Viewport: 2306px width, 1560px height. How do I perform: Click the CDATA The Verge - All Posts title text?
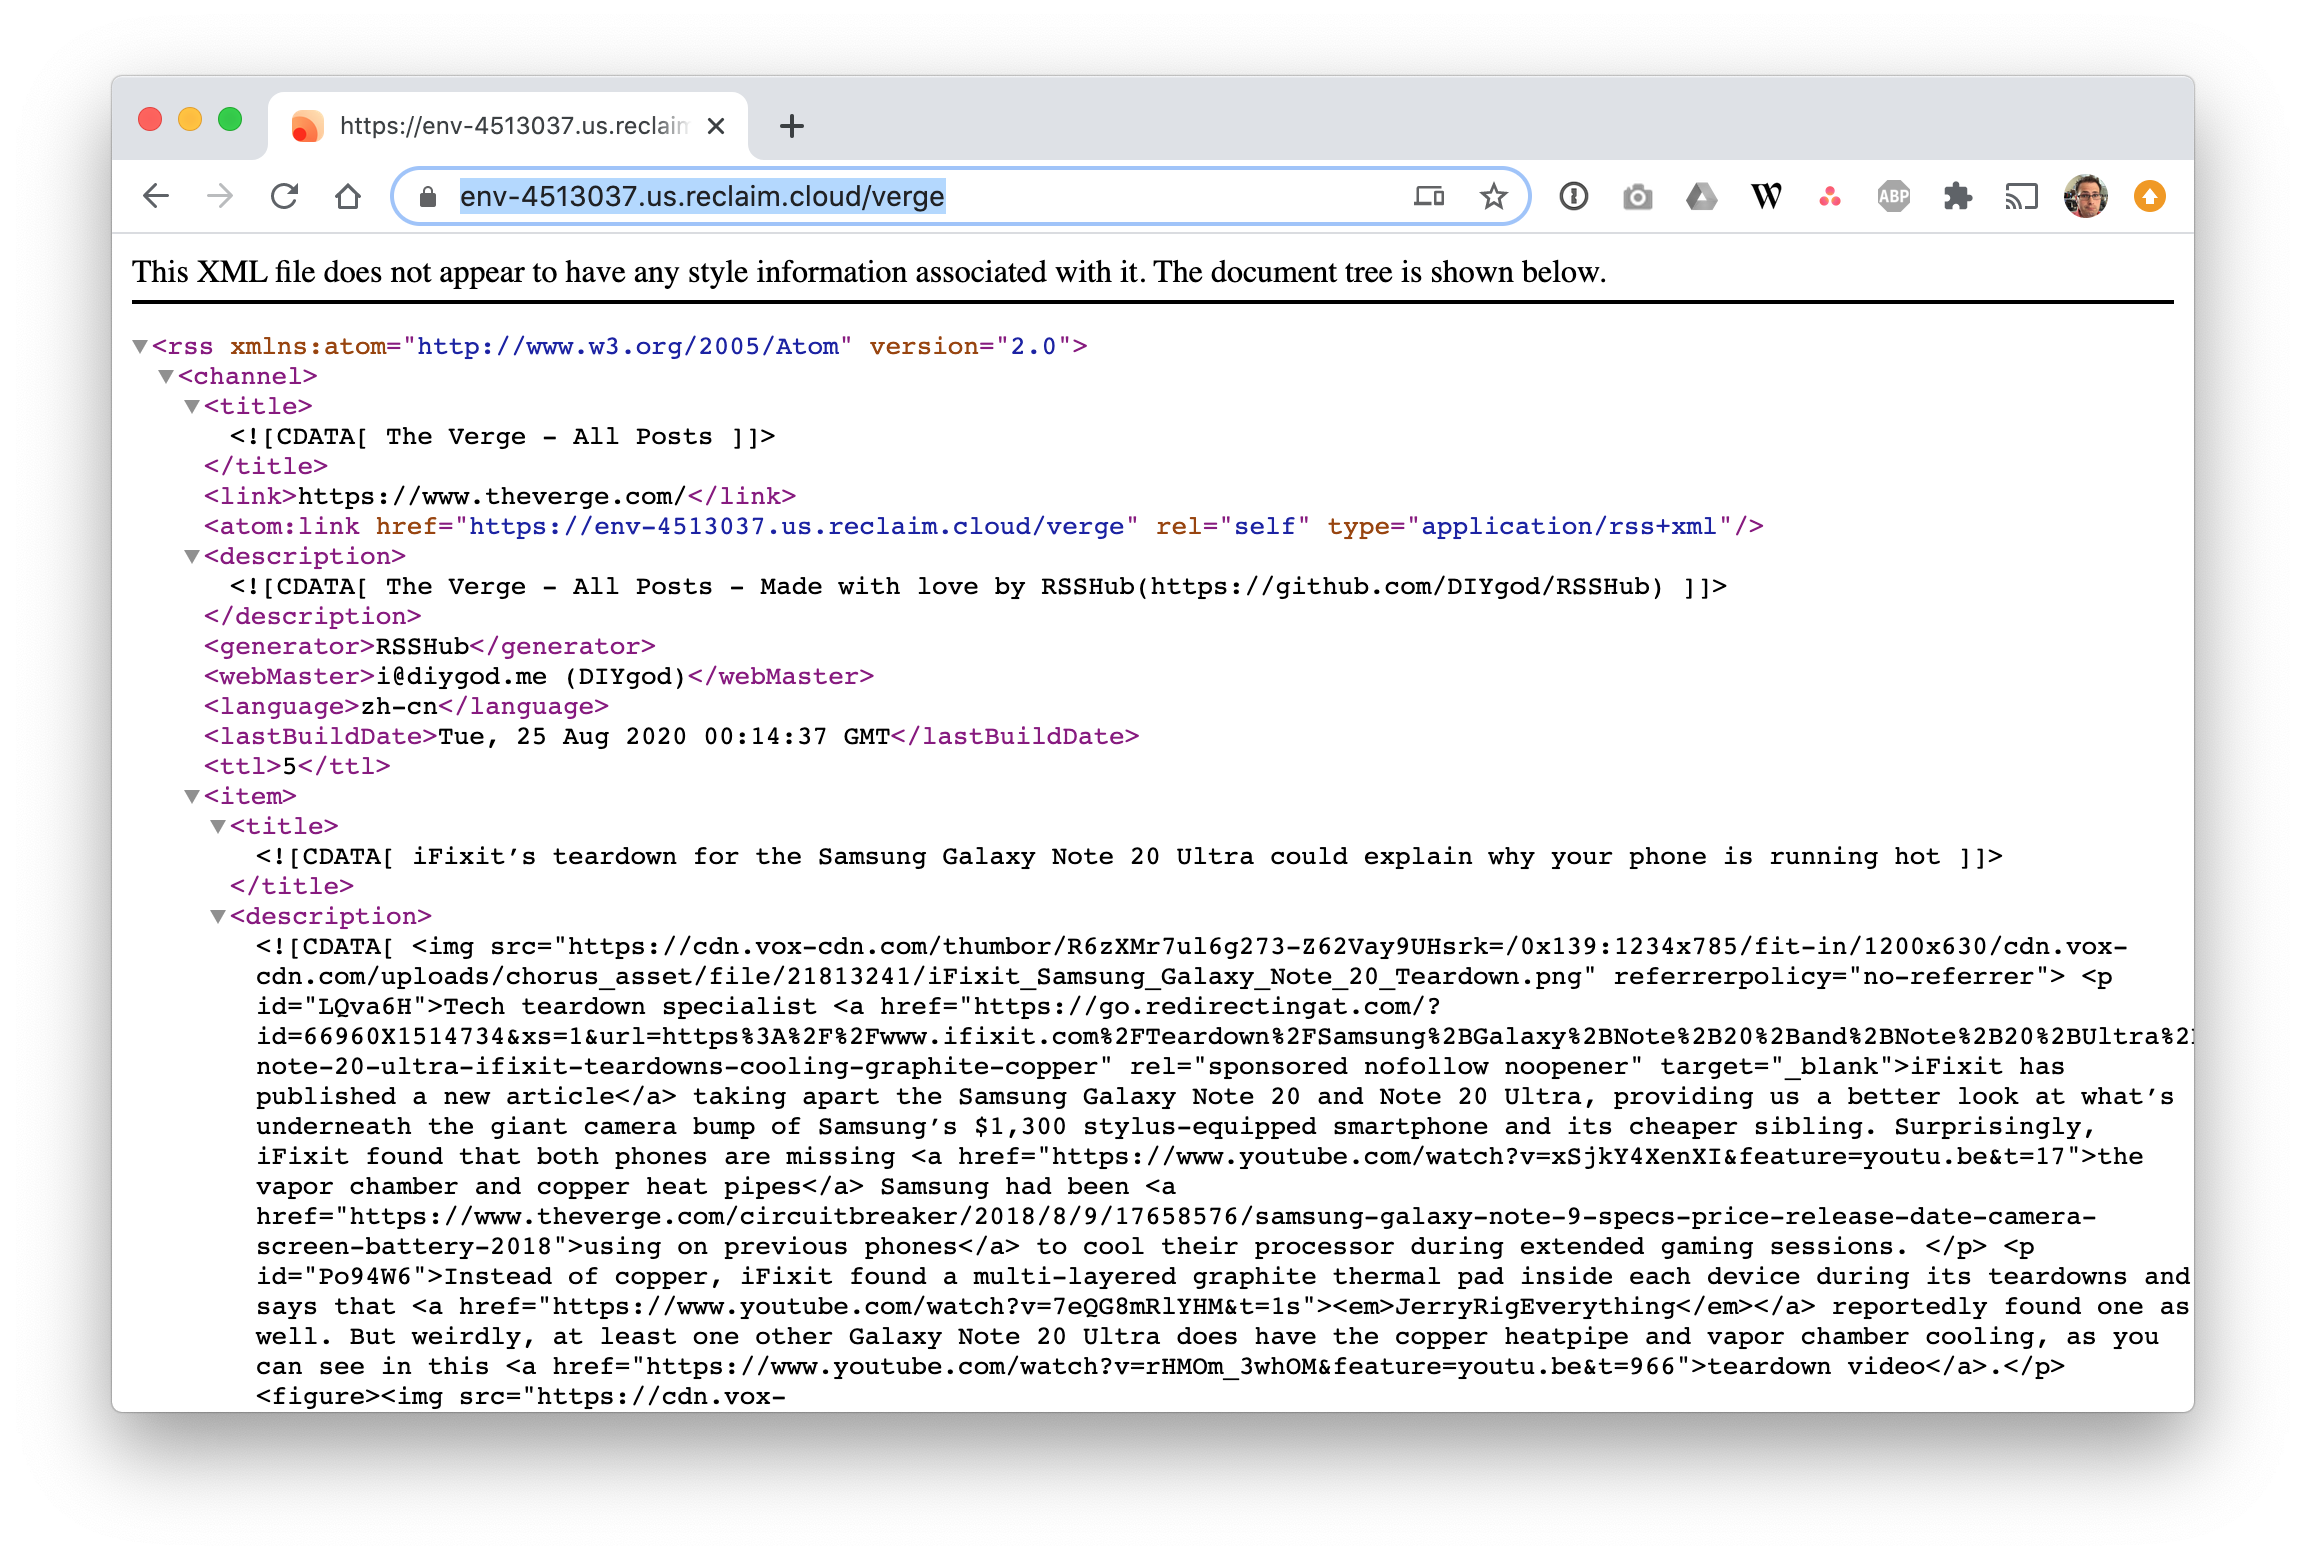(503, 436)
